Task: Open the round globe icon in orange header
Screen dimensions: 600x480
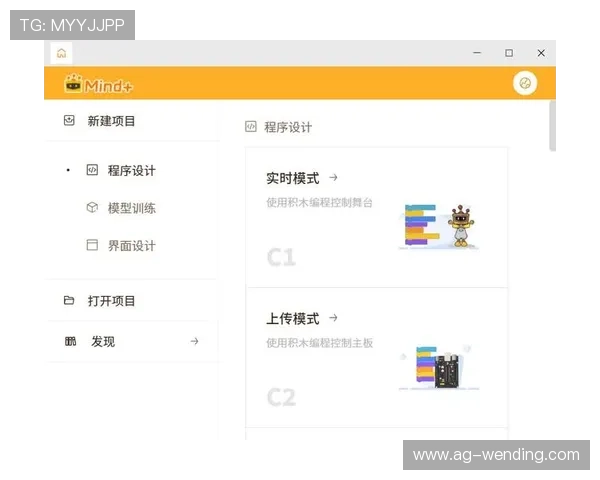Action: tap(525, 83)
